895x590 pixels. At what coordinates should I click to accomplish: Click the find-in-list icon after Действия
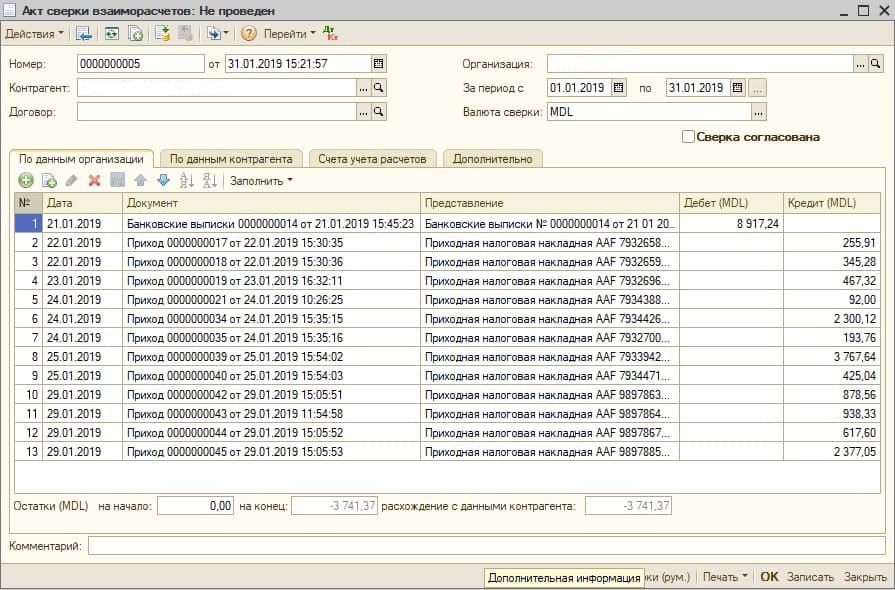(x=84, y=34)
